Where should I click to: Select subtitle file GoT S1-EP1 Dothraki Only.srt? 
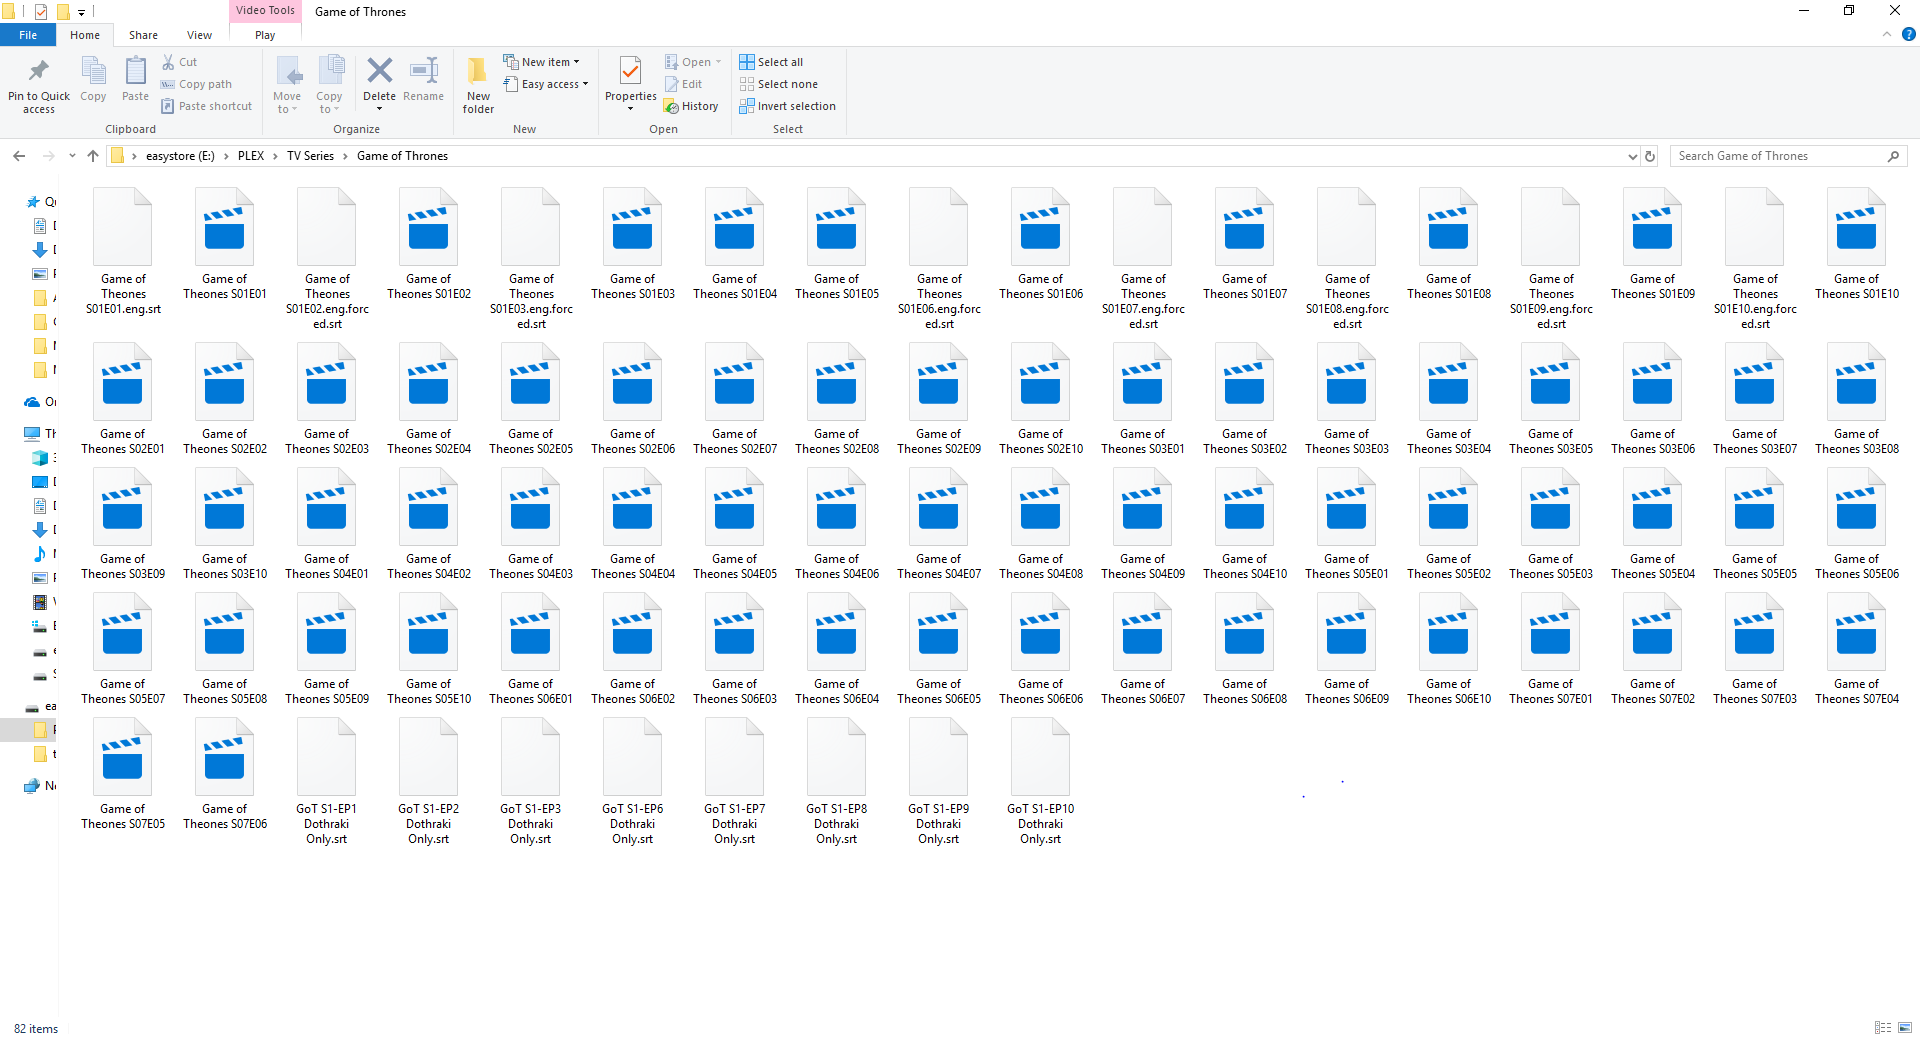coord(327,782)
